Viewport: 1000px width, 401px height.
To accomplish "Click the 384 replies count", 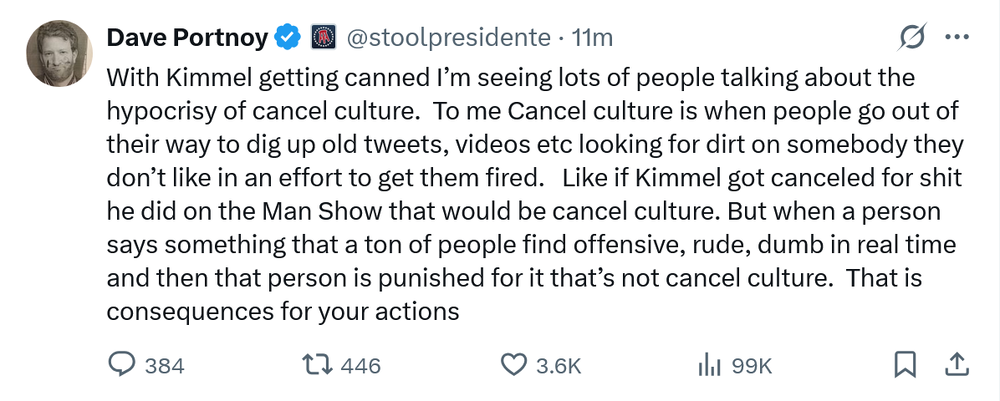I will [165, 366].
